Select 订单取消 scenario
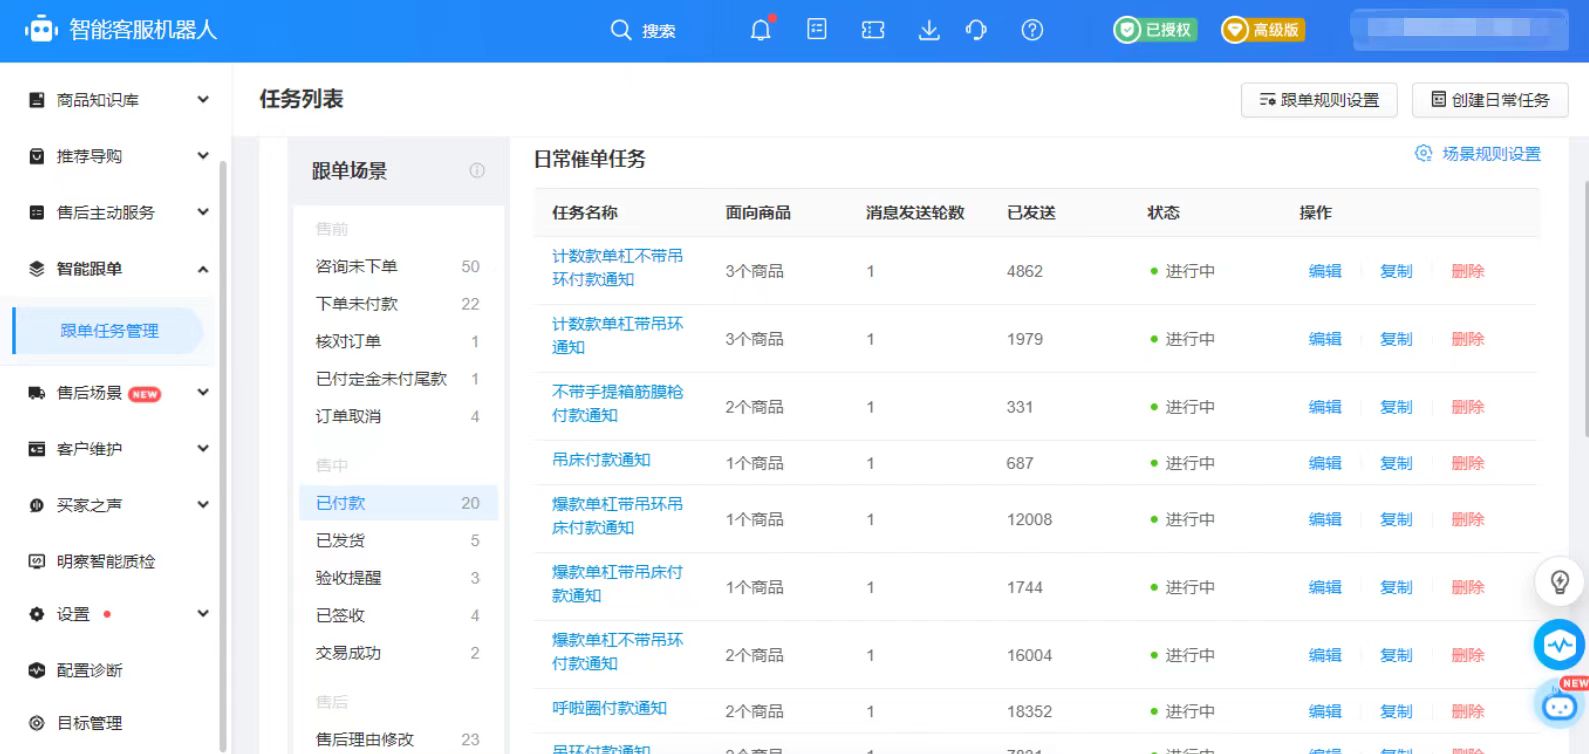Screen dimensions: 1589x754 point(398,416)
